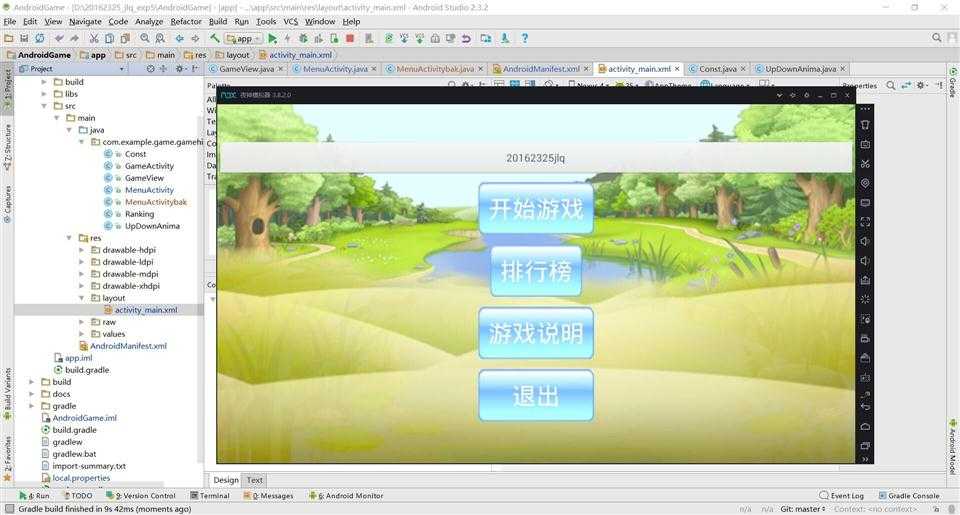
Task: Open the Build menu
Action: click(218, 21)
